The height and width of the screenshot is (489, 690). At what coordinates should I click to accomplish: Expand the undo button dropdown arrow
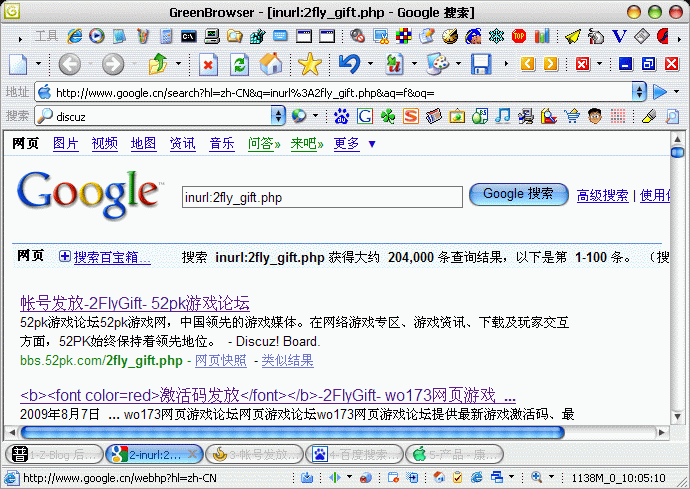point(370,64)
